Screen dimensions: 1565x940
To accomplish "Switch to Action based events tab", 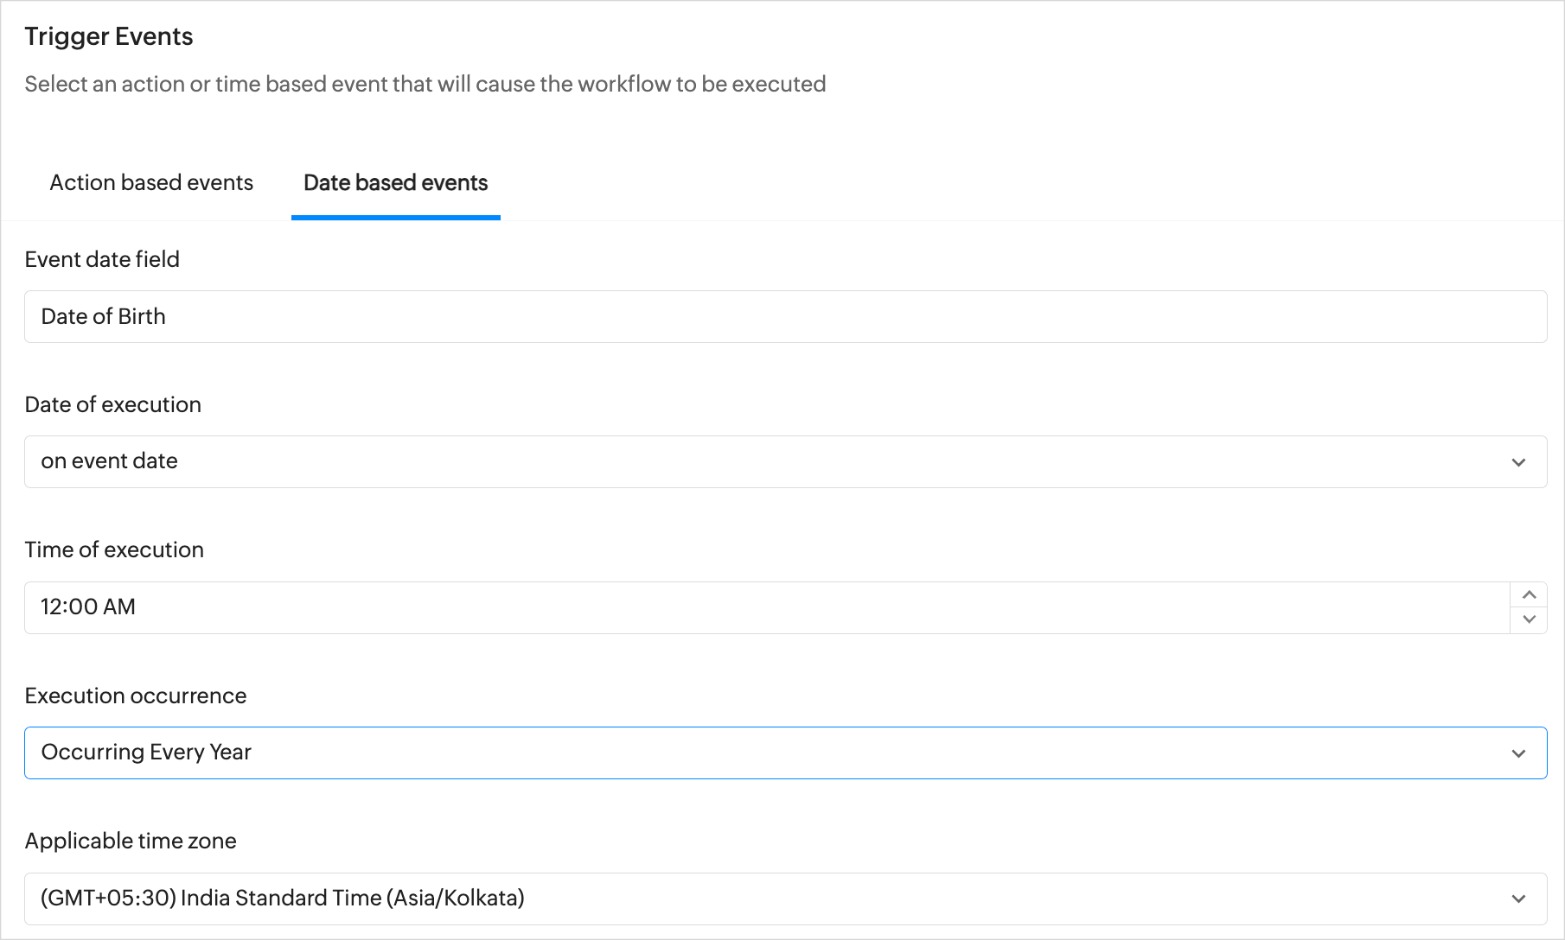I will tap(151, 183).
